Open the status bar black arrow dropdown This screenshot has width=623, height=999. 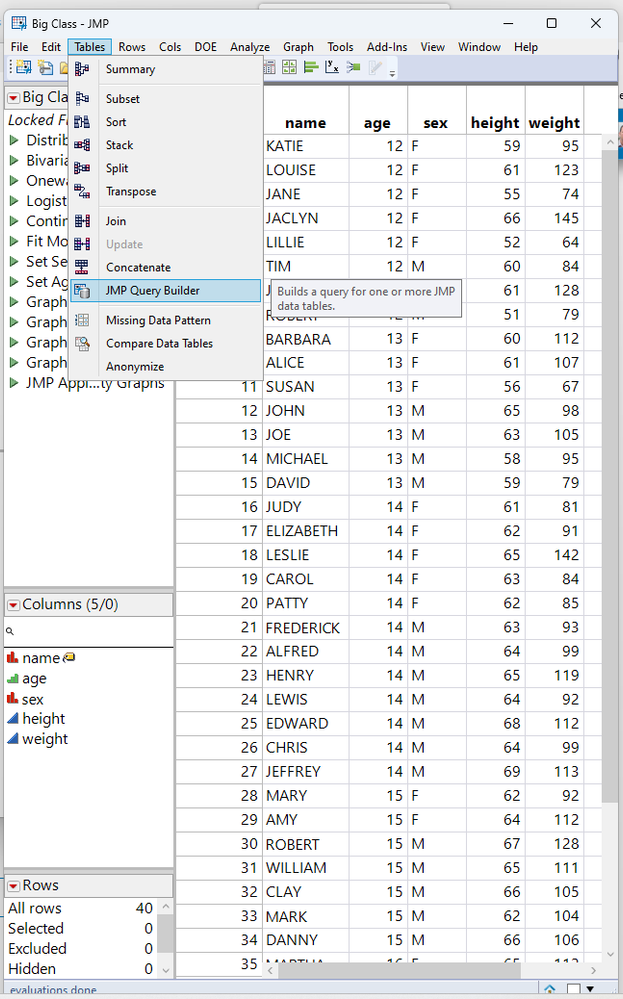591,989
